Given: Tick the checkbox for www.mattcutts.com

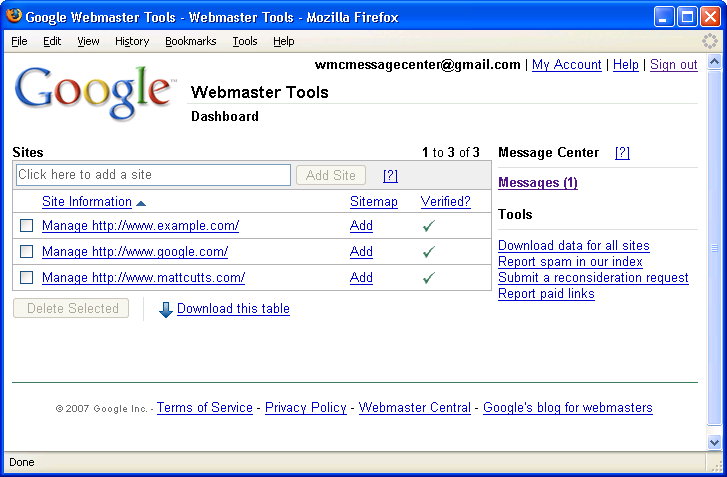Looking at the screenshot, I should pos(26,278).
